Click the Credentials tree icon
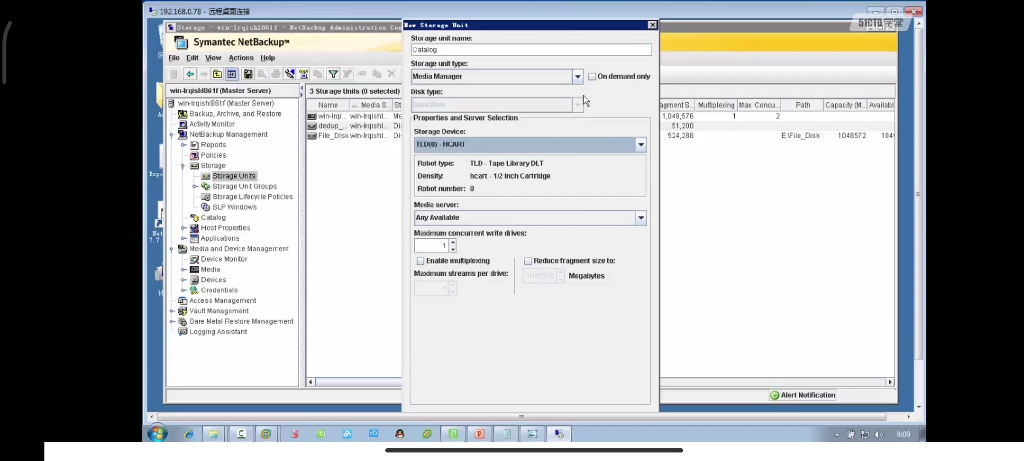 pos(194,291)
